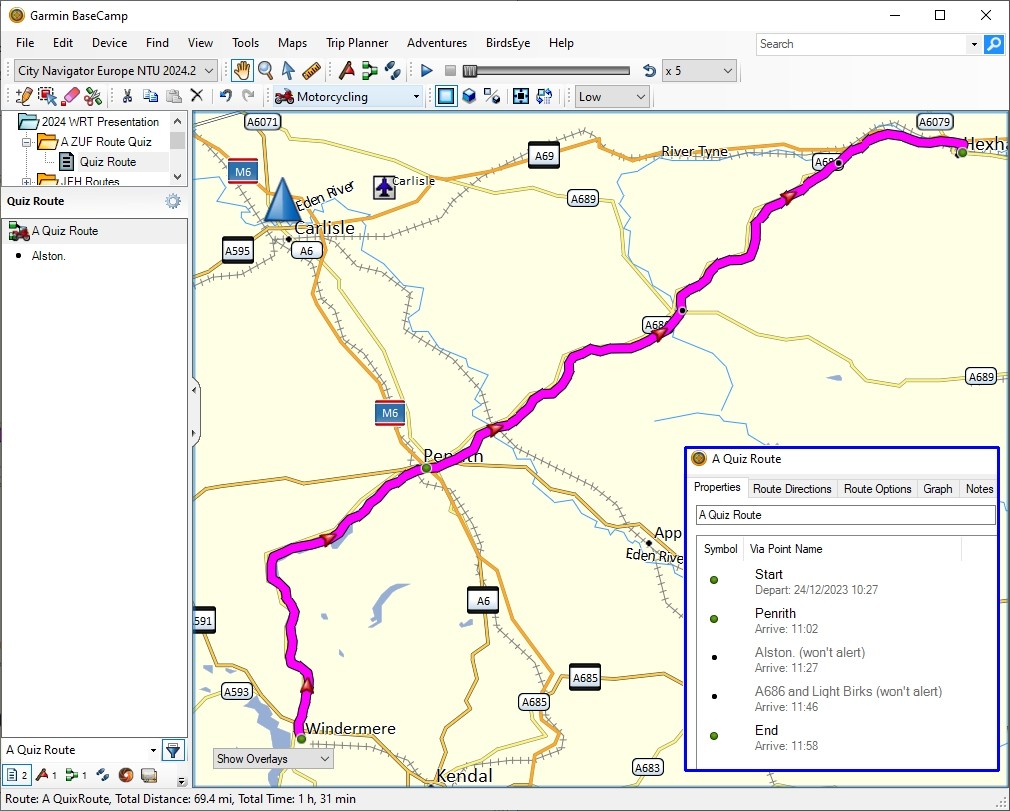This screenshot has width=1010, height=811.
Task: Toggle the waypoints filter showing 1
Action: (x=46, y=775)
